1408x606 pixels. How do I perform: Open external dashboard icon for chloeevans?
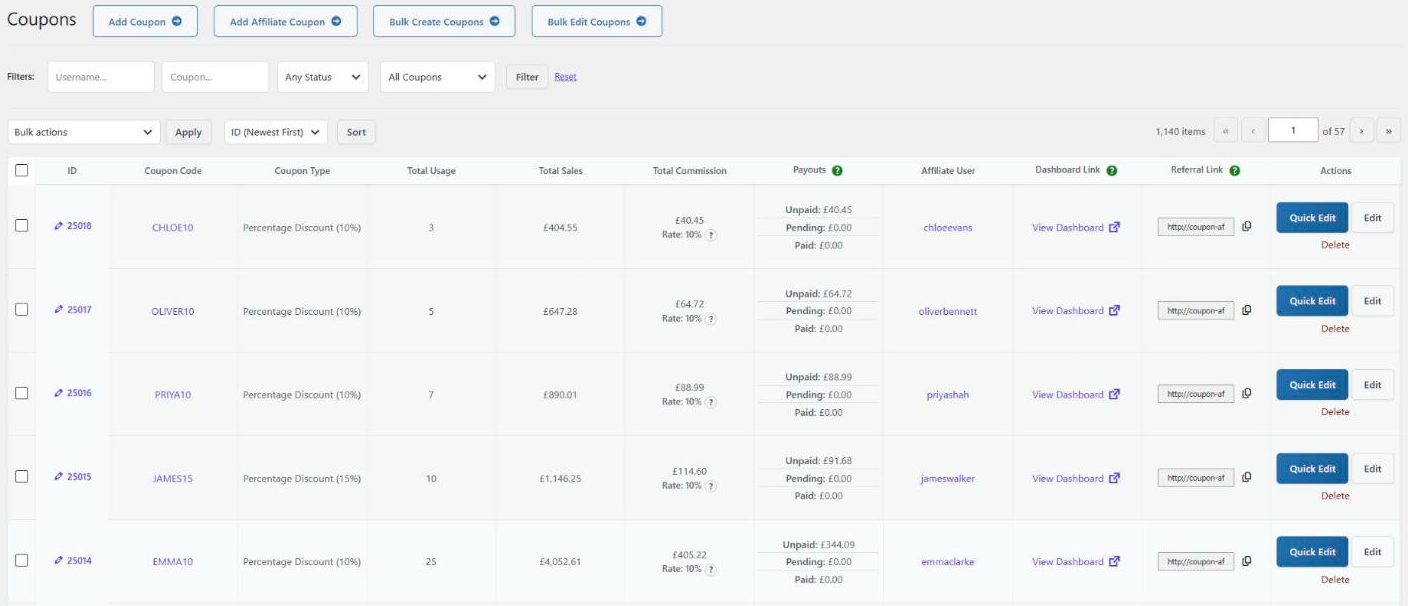1114,227
